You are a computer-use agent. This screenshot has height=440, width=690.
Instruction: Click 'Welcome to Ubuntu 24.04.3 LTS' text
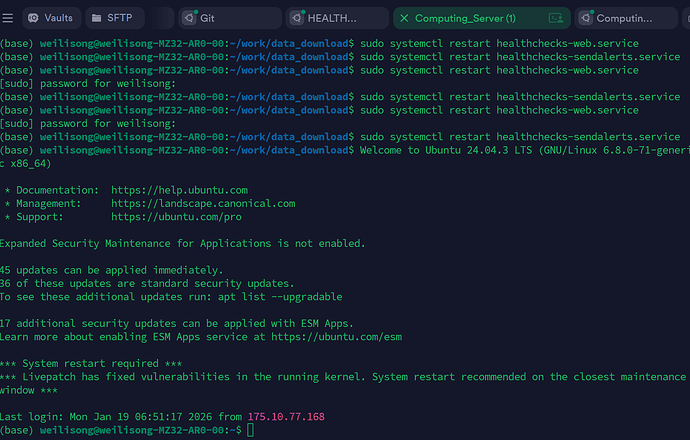coord(446,150)
